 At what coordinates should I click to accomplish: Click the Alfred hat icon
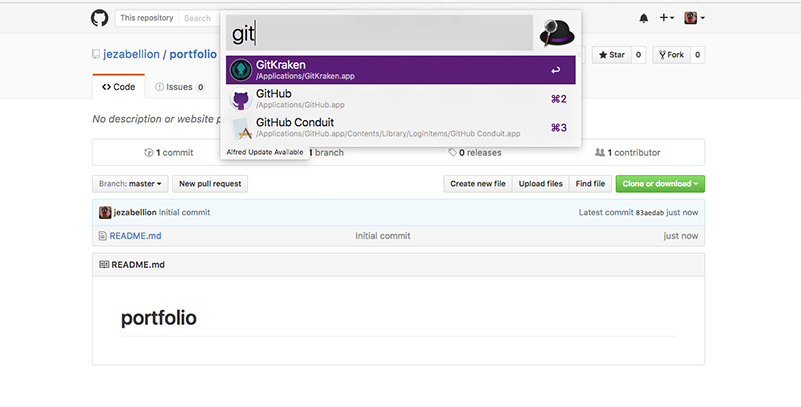pos(556,32)
